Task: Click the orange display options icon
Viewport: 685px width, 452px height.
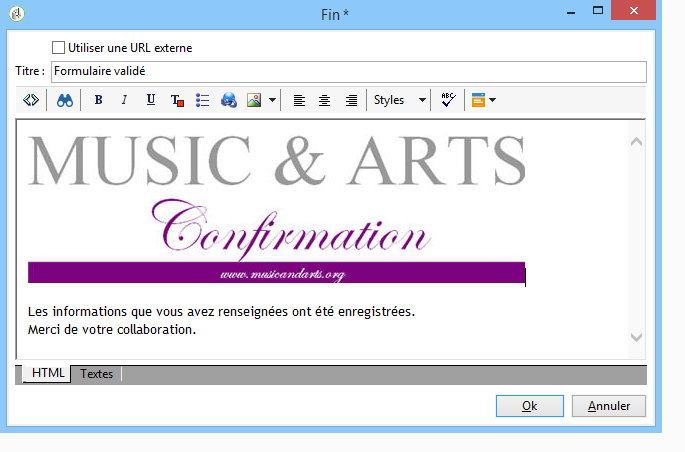Action: coord(478,100)
